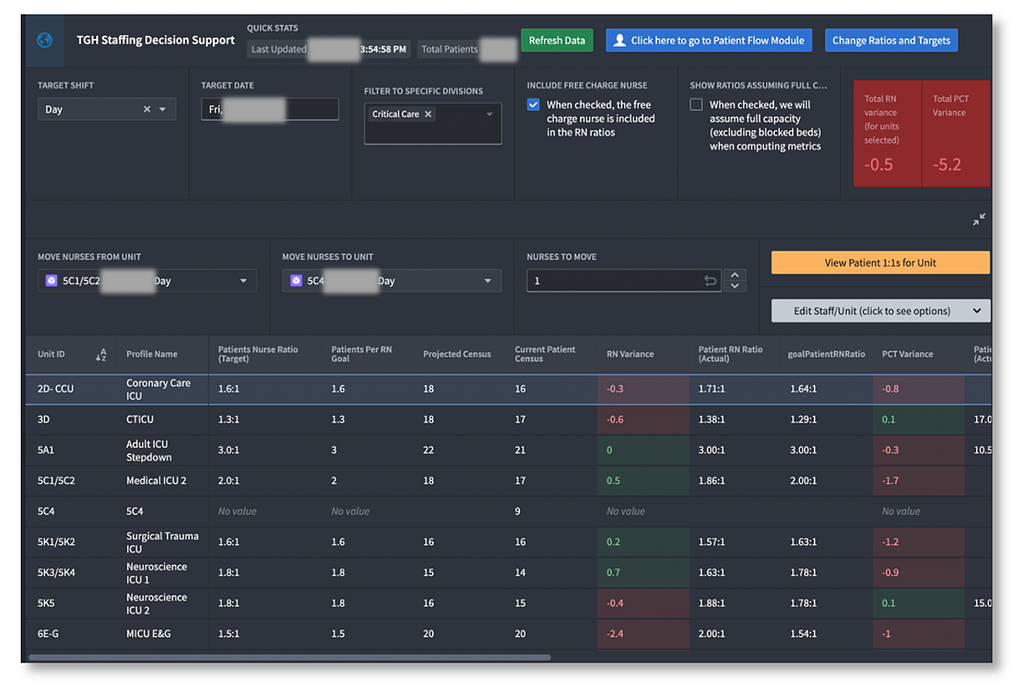Viewport: 1024px width, 696px height.
Task: Remove the Critical Care division filter tag
Action: (x=428, y=114)
